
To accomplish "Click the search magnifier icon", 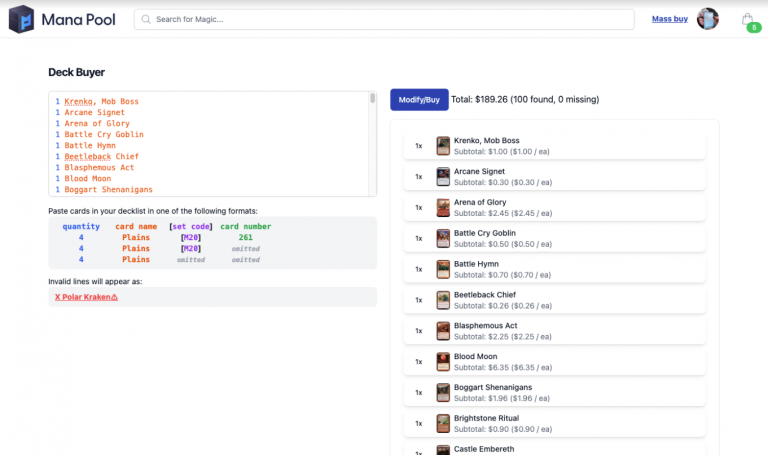I will 146,19.
